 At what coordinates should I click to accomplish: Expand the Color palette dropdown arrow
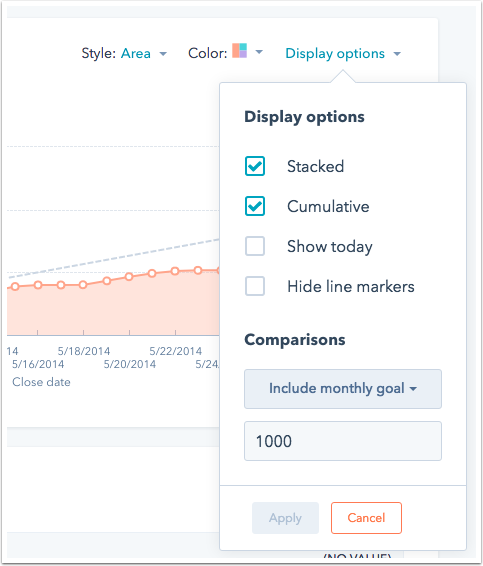click(259, 52)
